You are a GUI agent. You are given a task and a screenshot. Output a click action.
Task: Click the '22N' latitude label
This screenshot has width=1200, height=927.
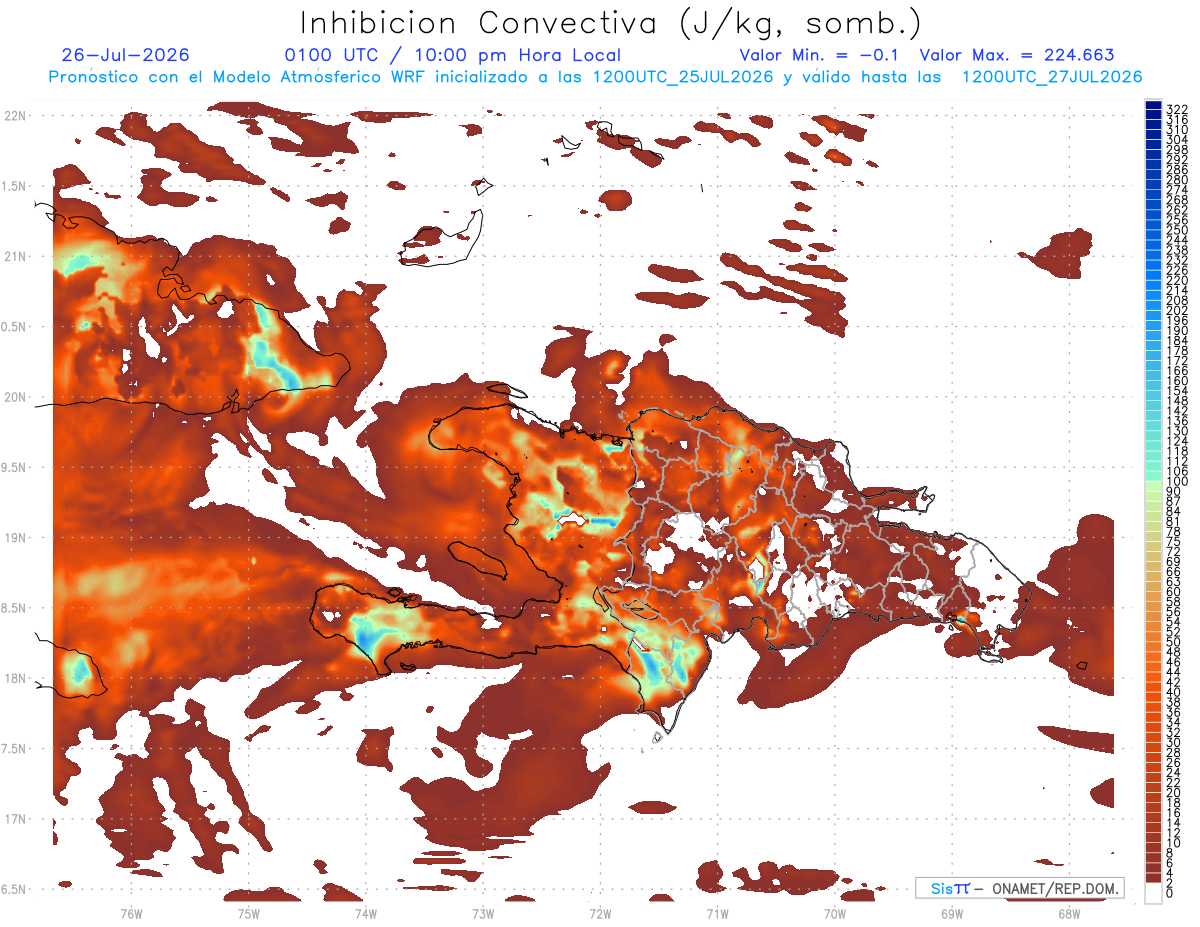pos(15,116)
